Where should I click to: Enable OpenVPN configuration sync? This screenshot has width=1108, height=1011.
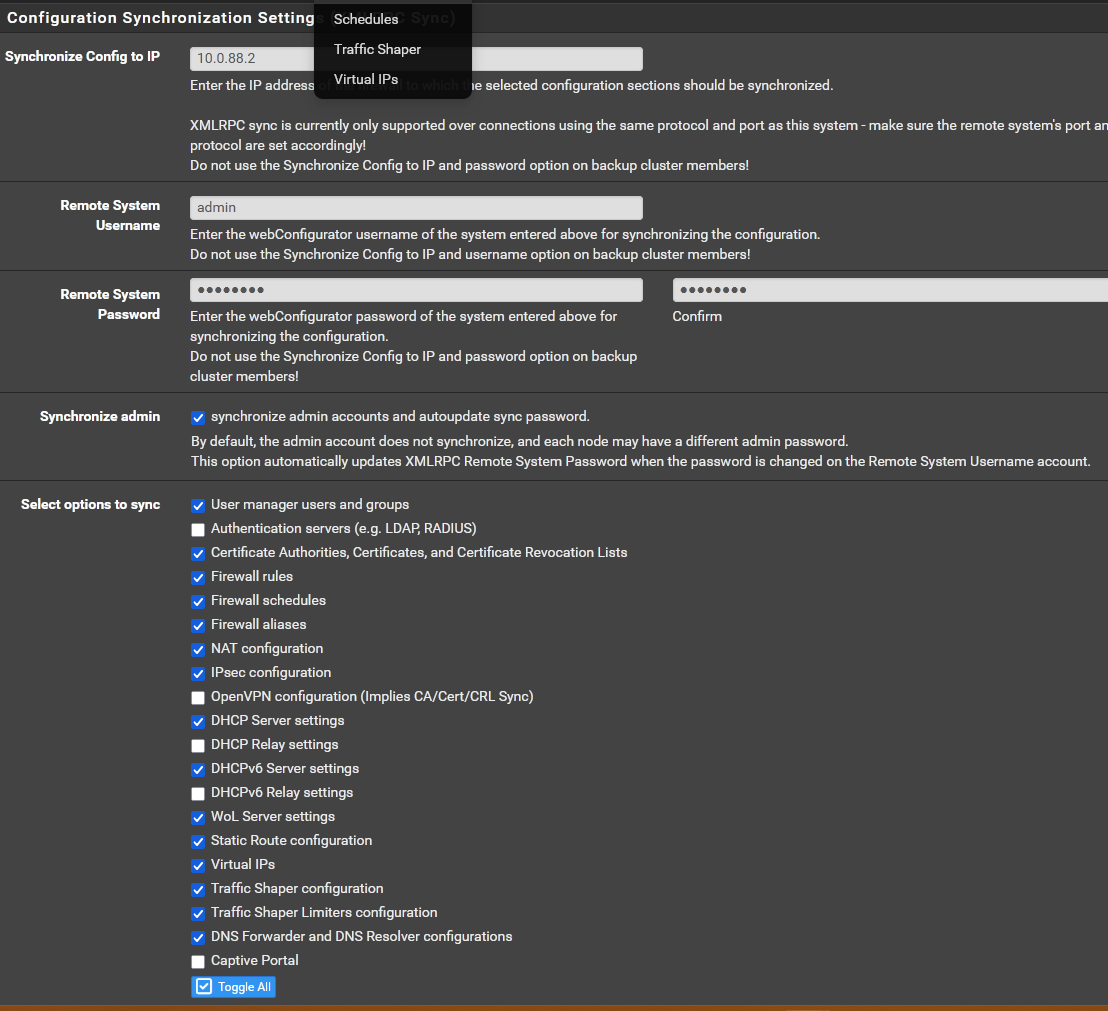pyautogui.click(x=198, y=698)
